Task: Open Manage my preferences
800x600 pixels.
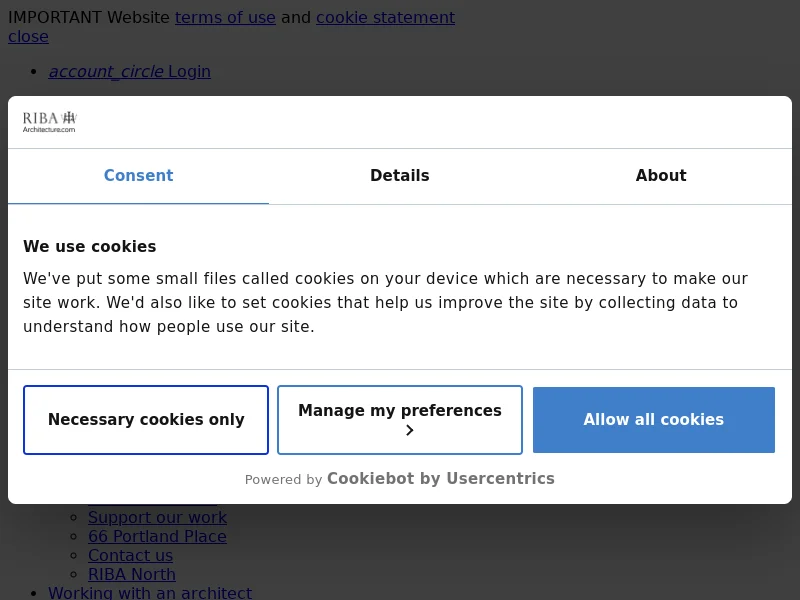Action: [400, 411]
